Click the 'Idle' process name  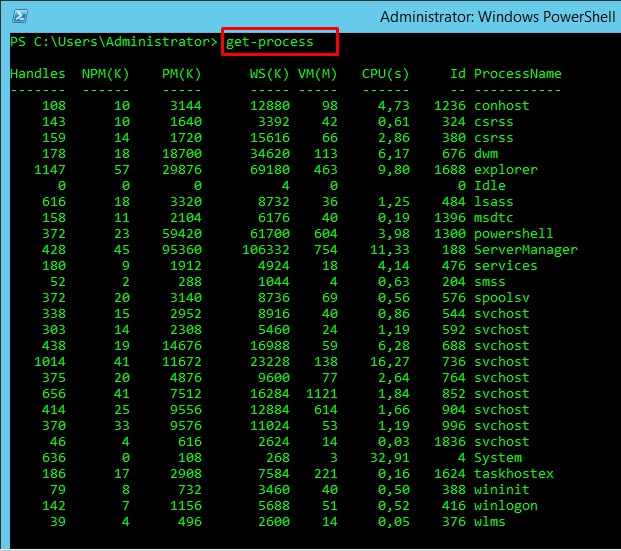click(490, 186)
